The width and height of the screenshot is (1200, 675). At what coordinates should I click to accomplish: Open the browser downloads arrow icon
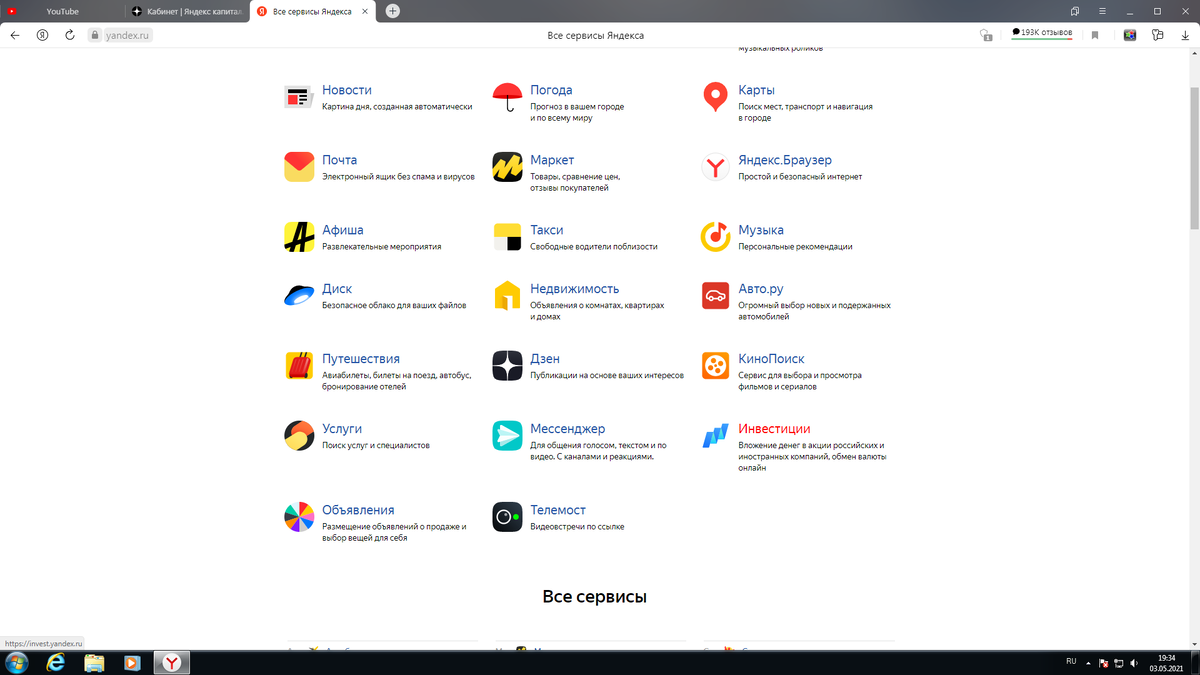(x=1184, y=35)
